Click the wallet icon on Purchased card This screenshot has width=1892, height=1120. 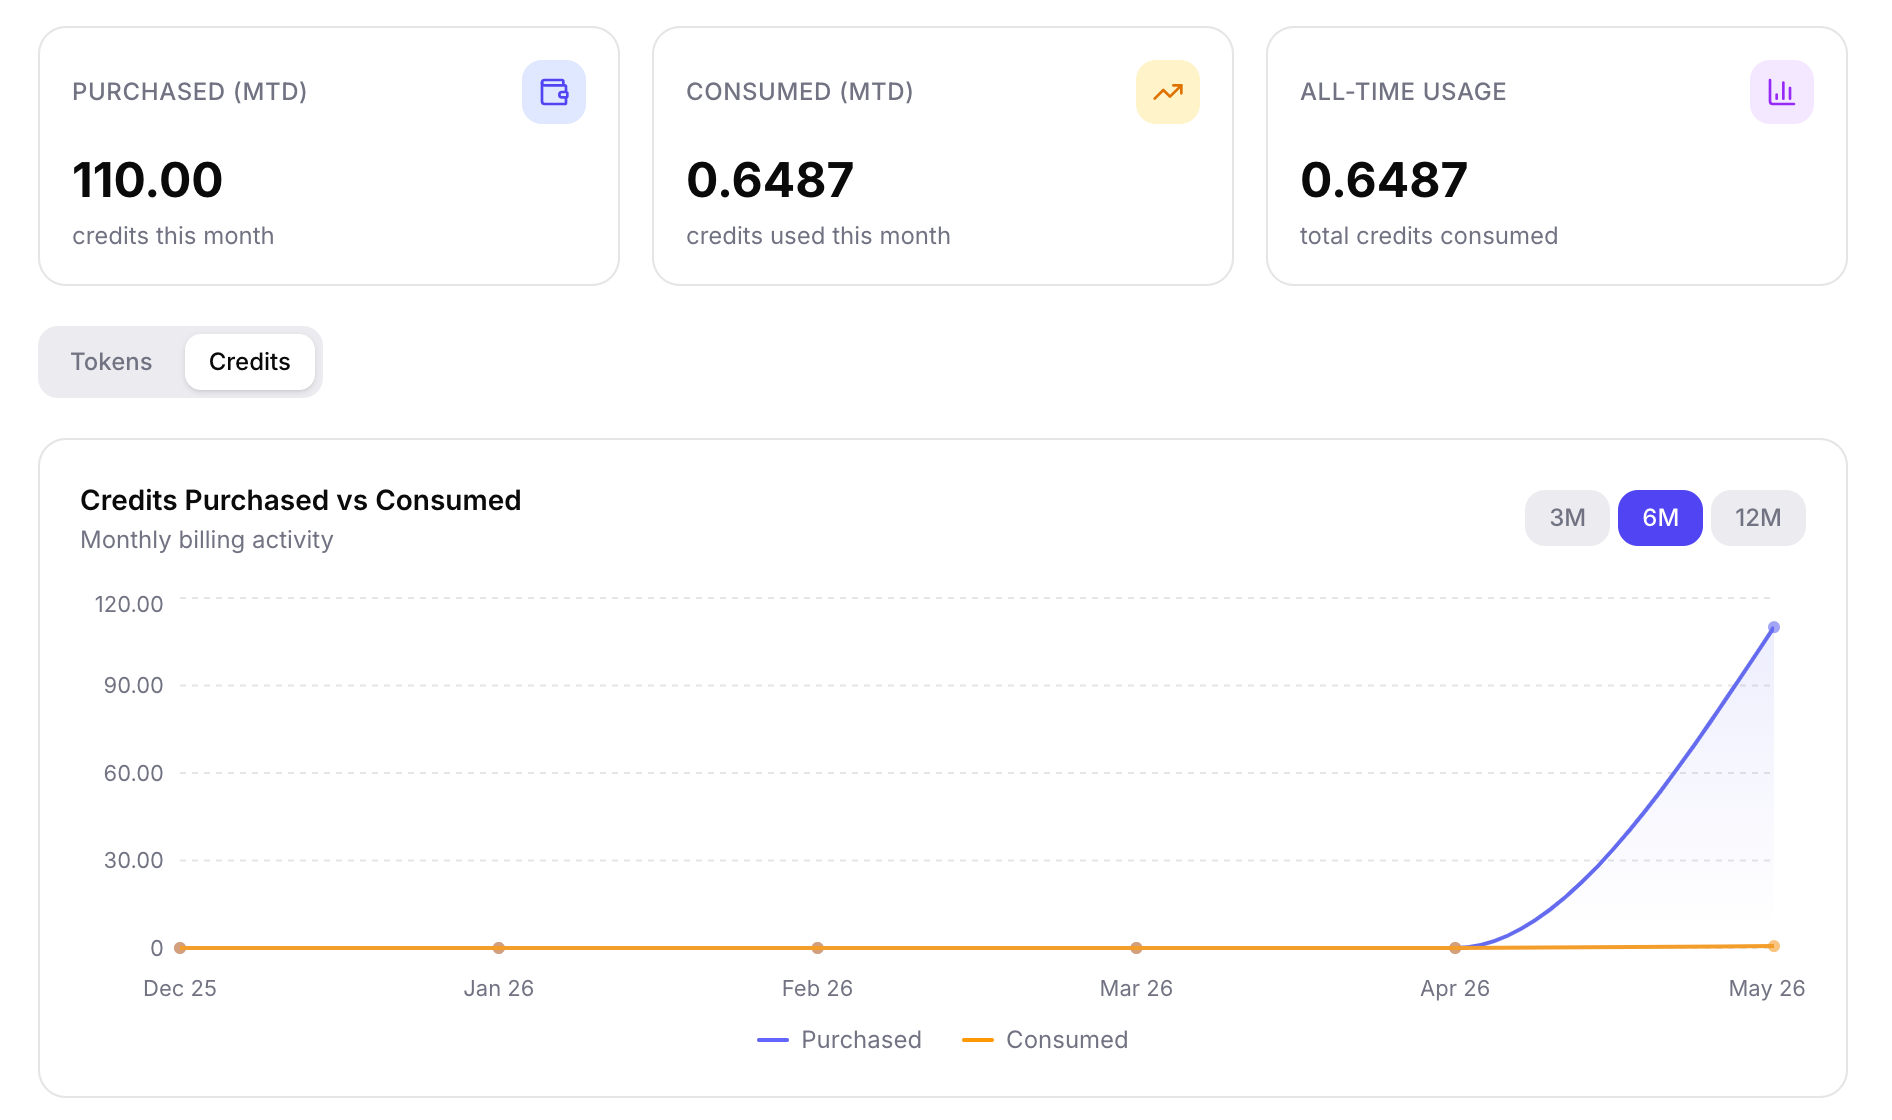(554, 92)
